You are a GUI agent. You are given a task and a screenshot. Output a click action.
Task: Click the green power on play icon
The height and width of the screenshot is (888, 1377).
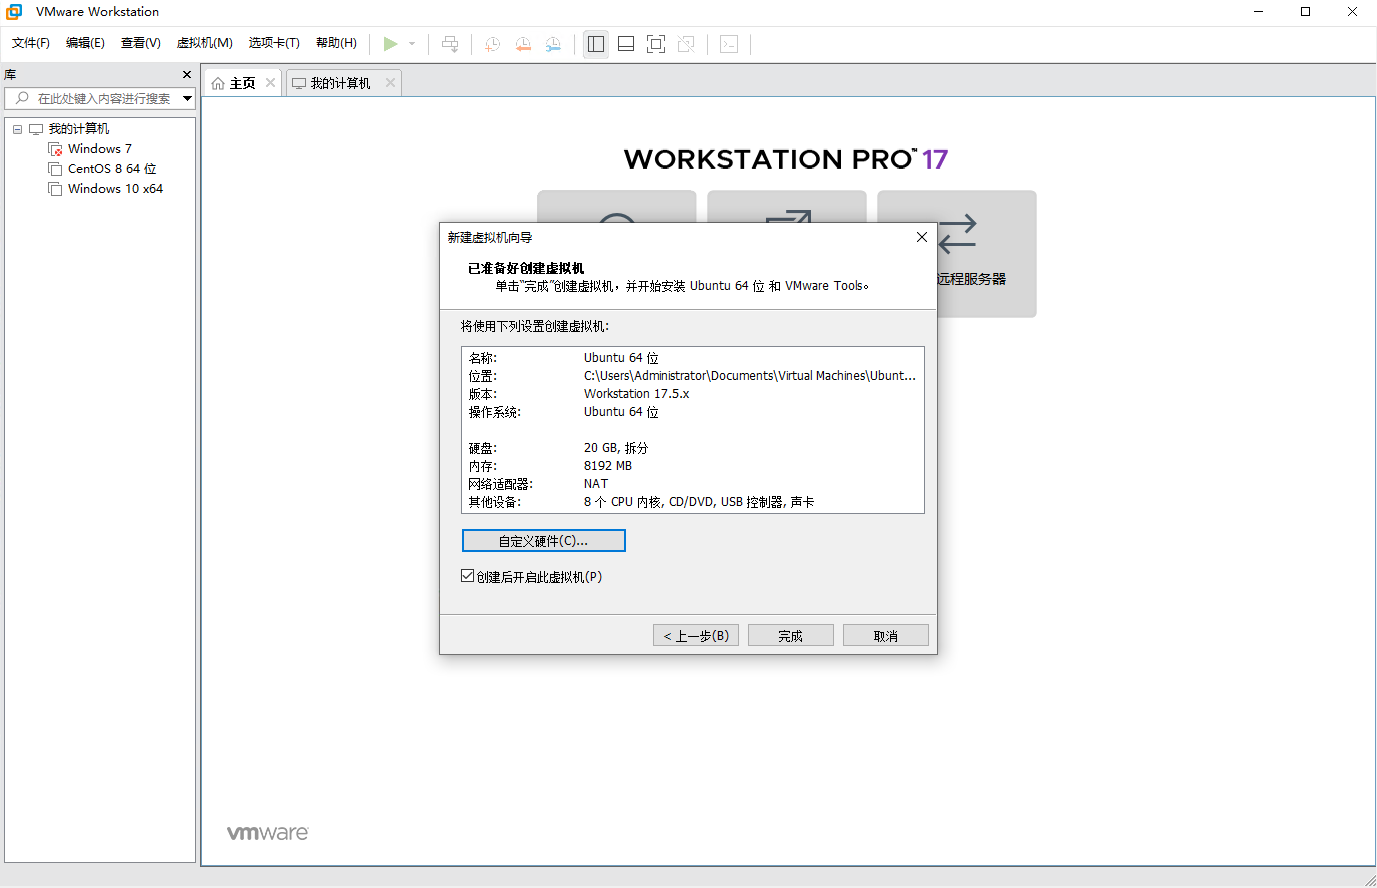point(390,44)
